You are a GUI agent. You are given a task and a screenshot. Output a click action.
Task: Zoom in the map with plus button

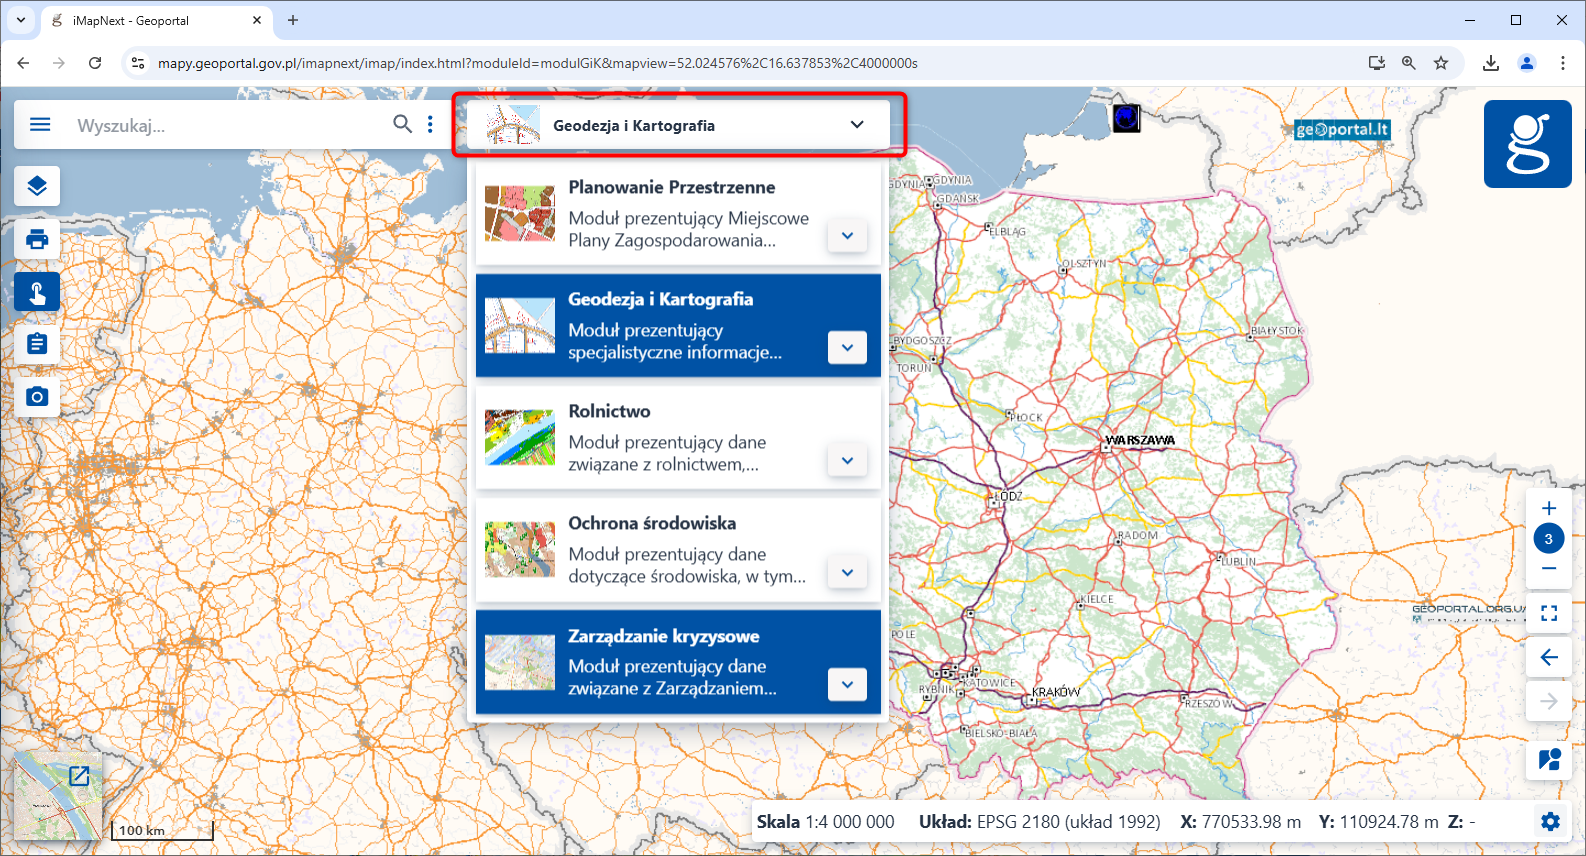pyautogui.click(x=1548, y=508)
